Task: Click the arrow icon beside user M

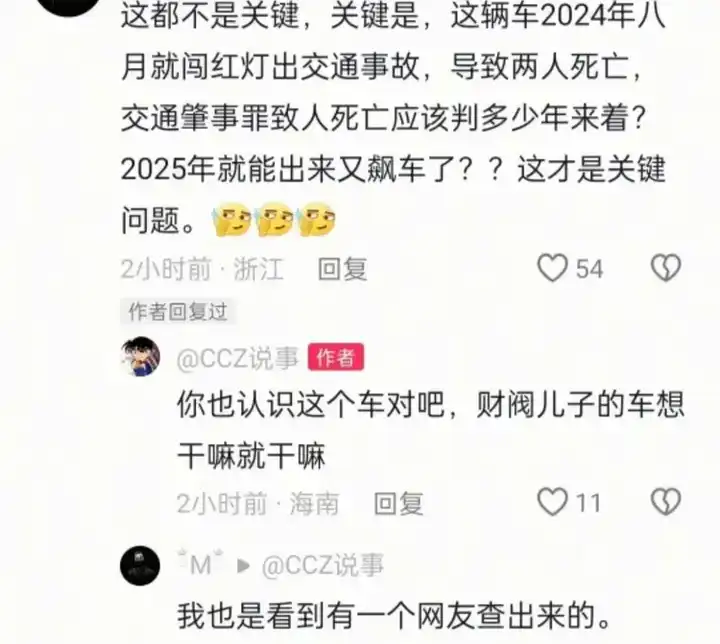Action: (243, 566)
